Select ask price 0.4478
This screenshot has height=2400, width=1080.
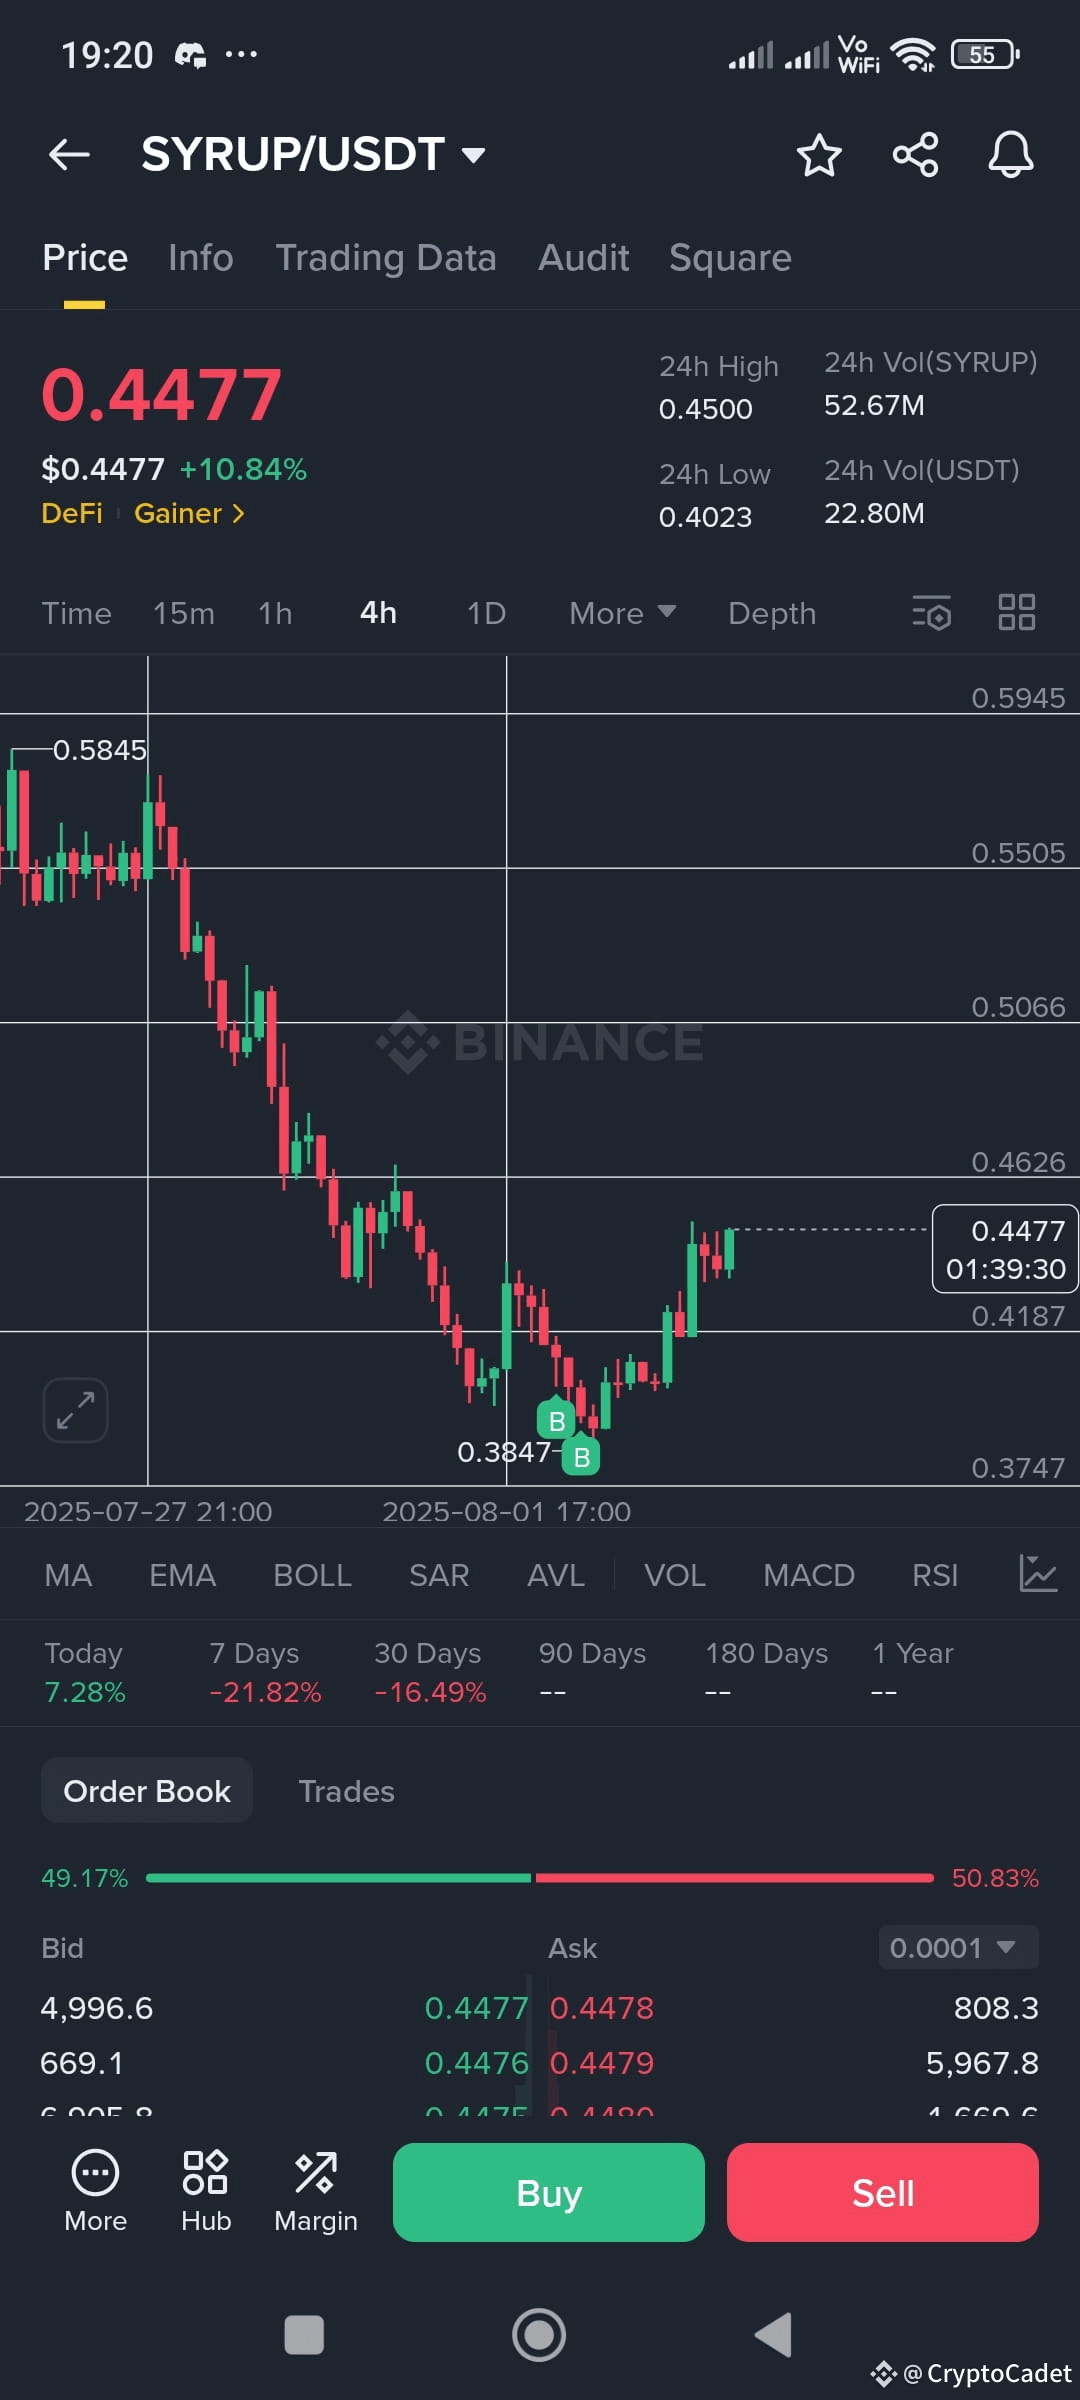tap(602, 2008)
